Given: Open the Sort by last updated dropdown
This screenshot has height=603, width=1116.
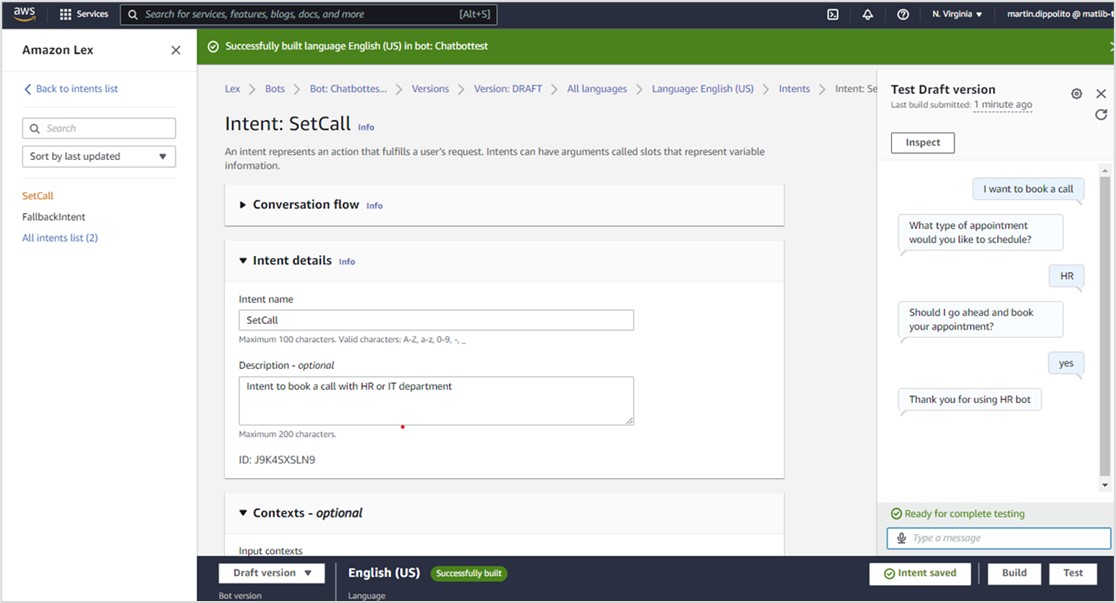Looking at the screenshot, I should [99, 157].
